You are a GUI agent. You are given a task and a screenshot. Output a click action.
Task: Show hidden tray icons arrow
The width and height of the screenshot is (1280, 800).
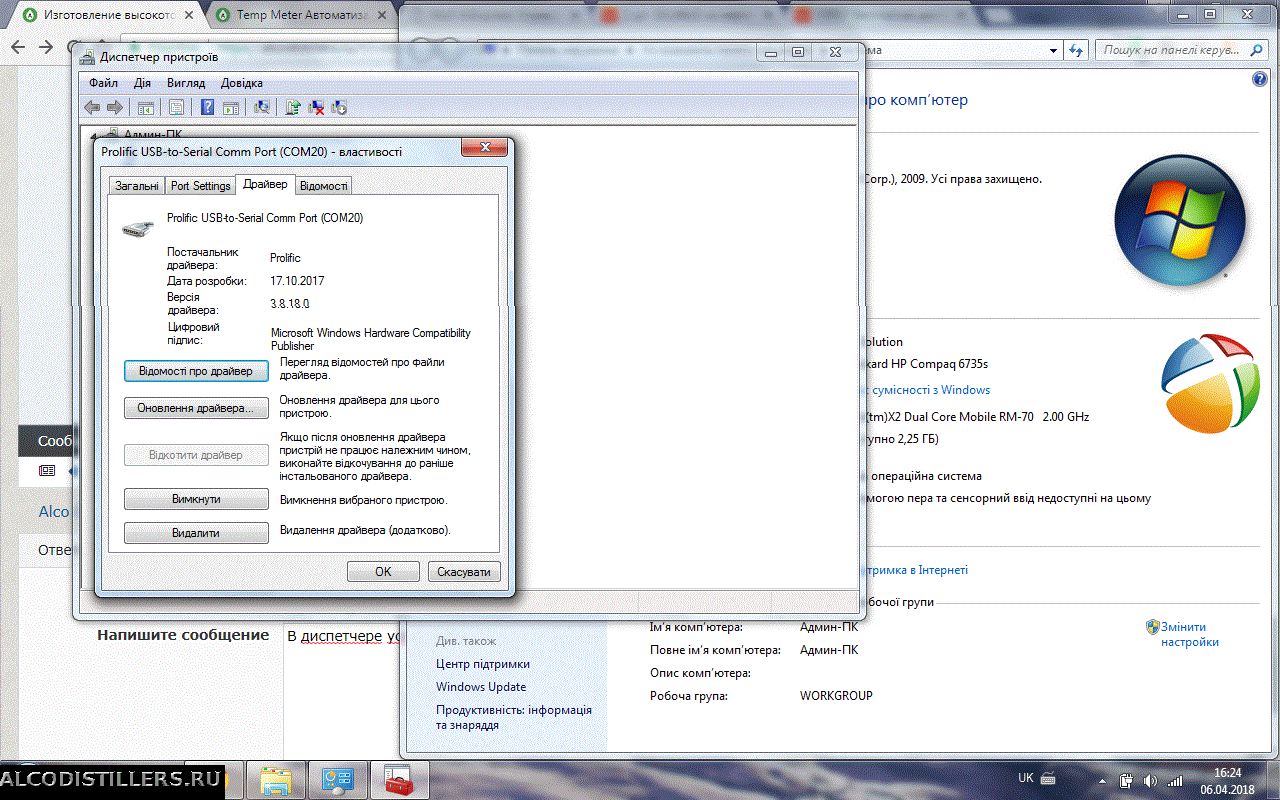point(1102,781)
